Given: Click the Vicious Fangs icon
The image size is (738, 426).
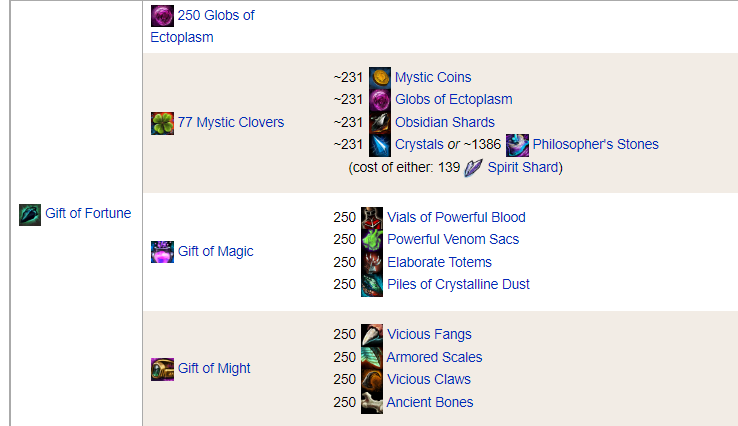Looking at the screenshot, I should coord(372,335).
